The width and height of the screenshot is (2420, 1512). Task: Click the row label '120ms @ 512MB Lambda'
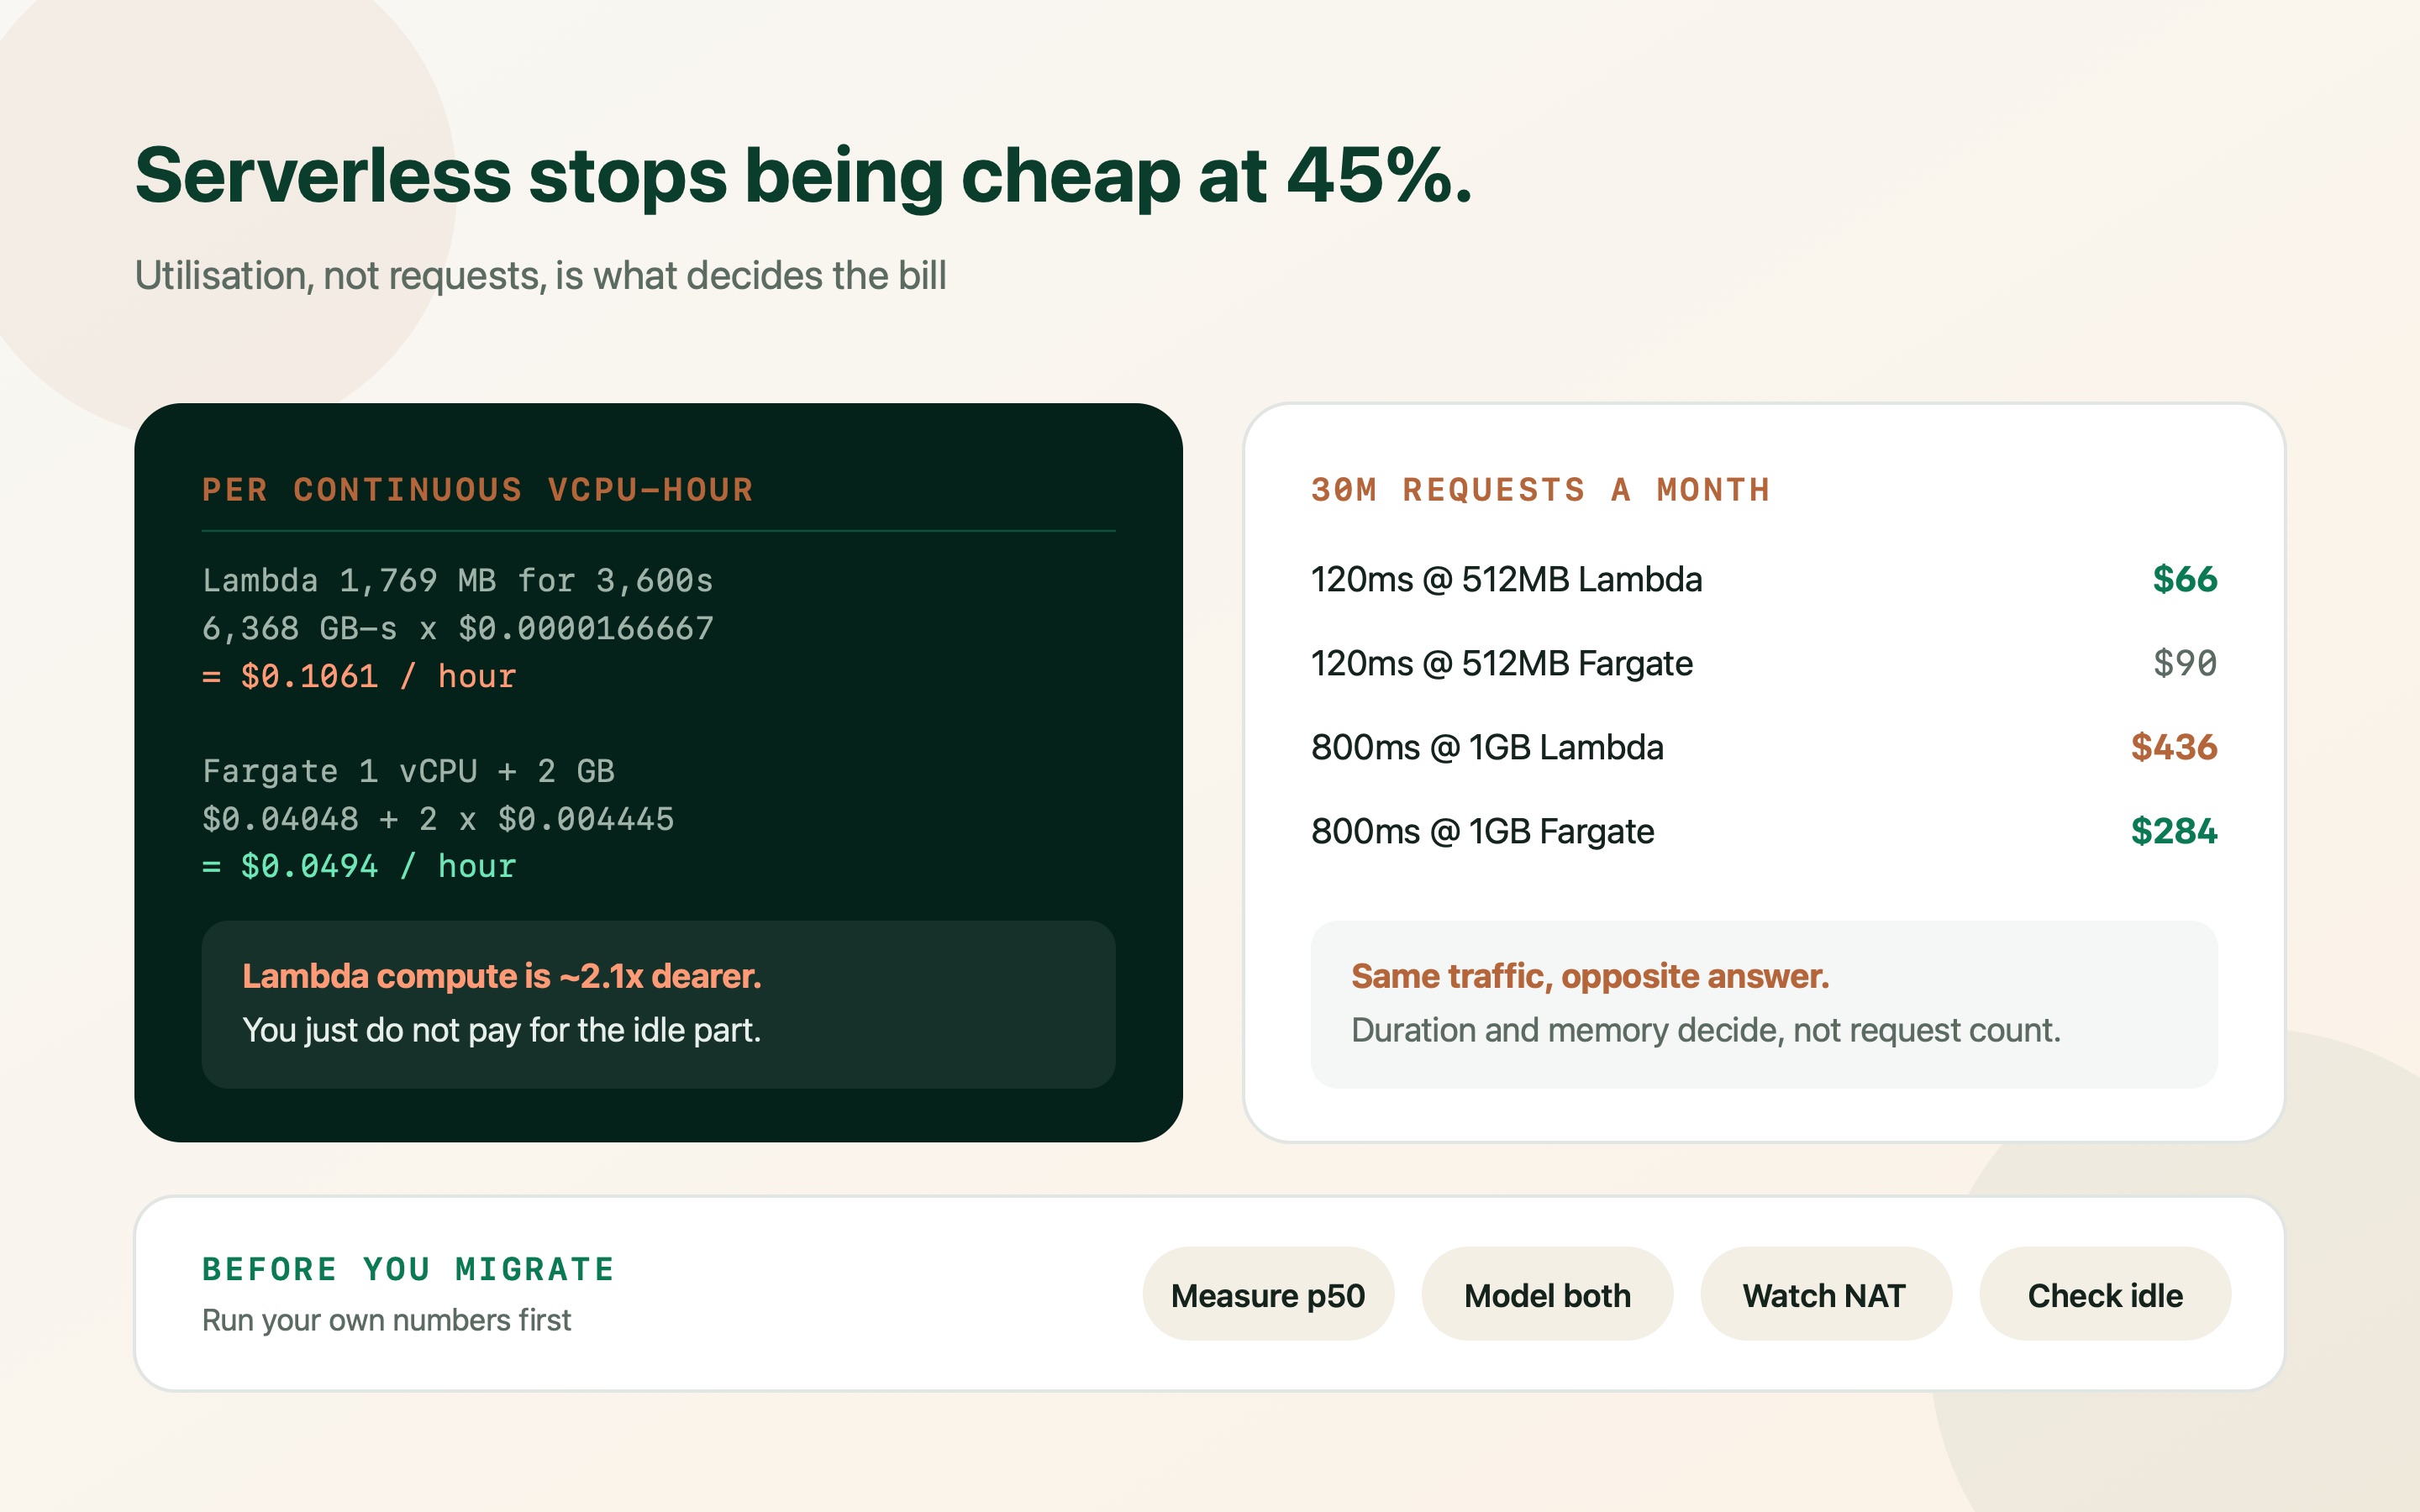1507,580
